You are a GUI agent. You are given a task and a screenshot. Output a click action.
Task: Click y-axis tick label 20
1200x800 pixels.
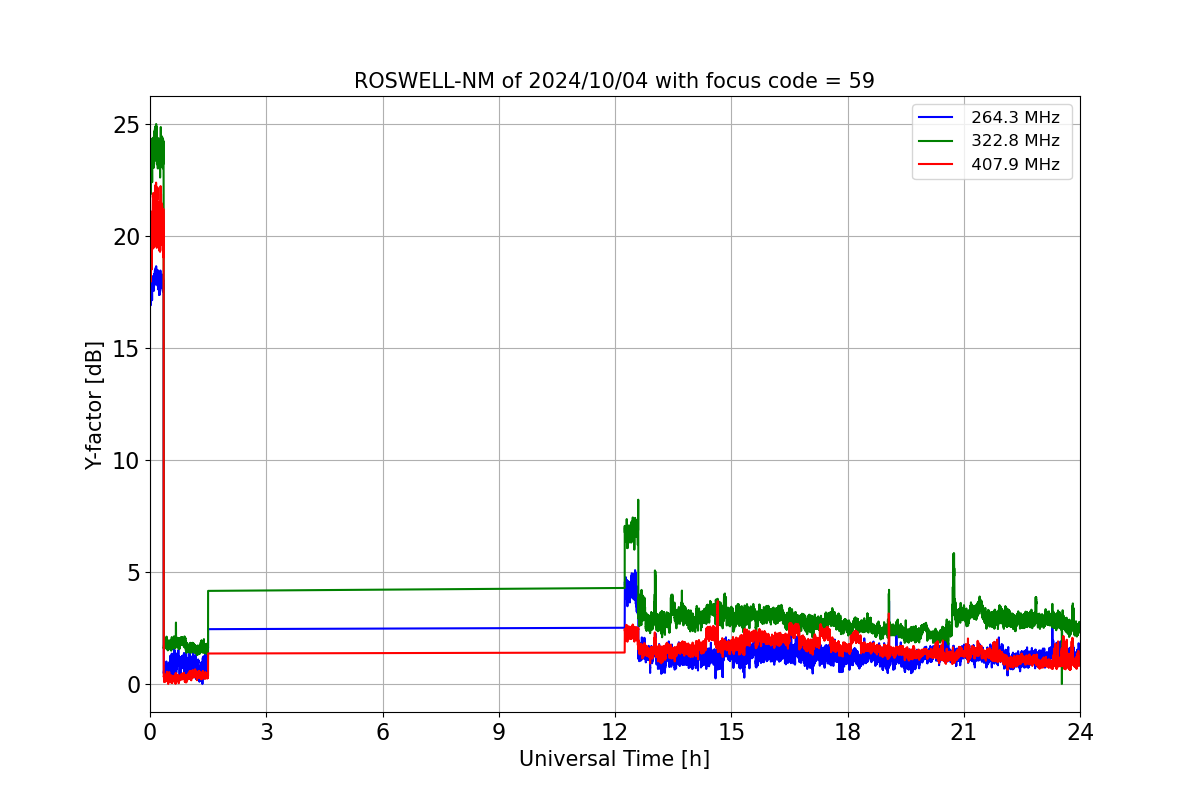click(125, 237)
